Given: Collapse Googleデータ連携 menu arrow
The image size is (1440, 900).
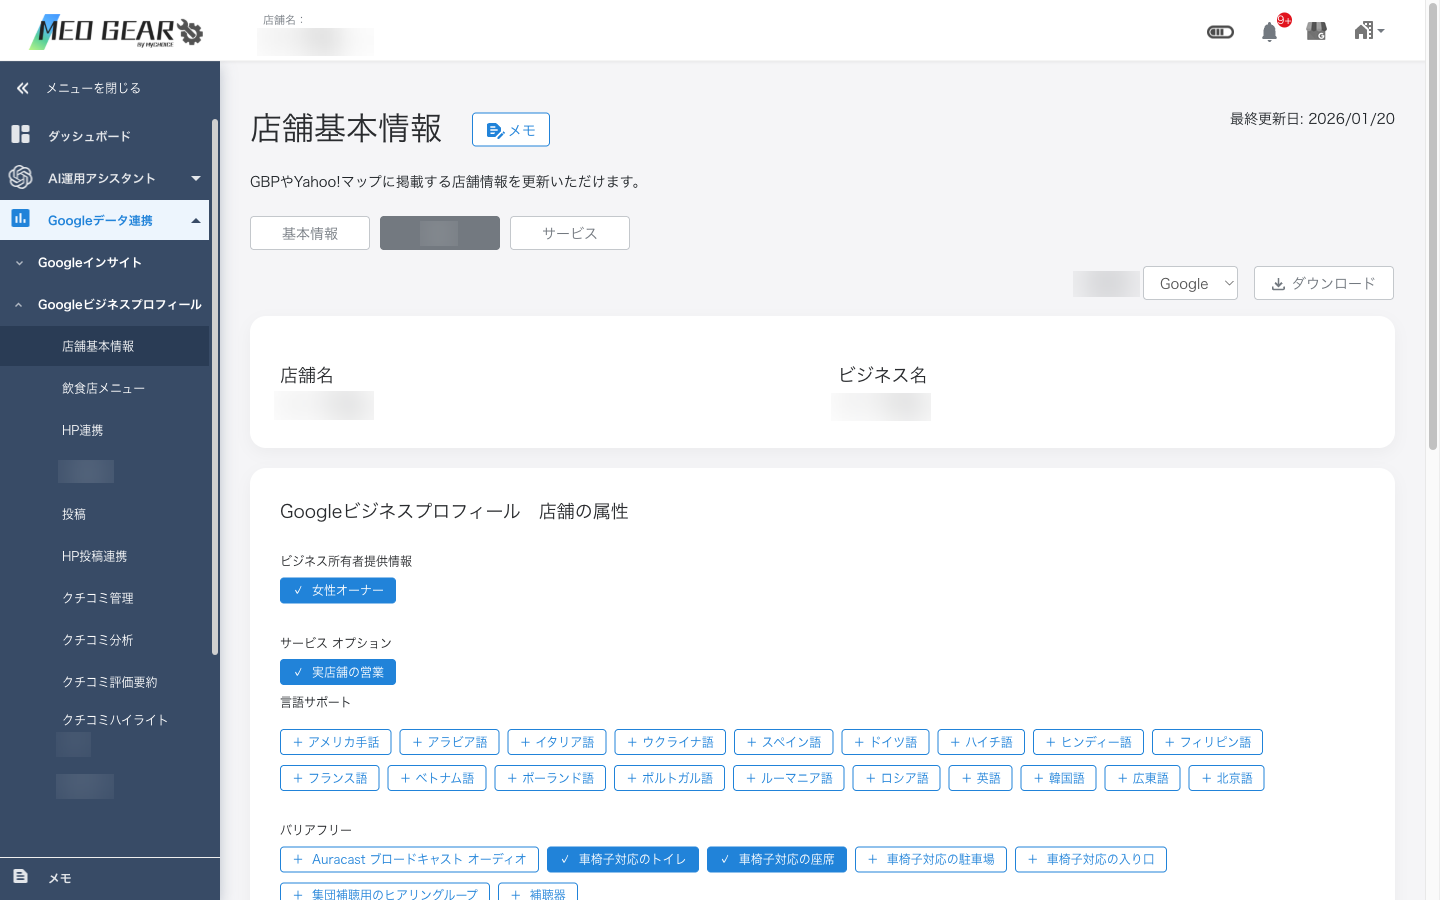Looking at the screenshot, I should [x=196, y=220].
